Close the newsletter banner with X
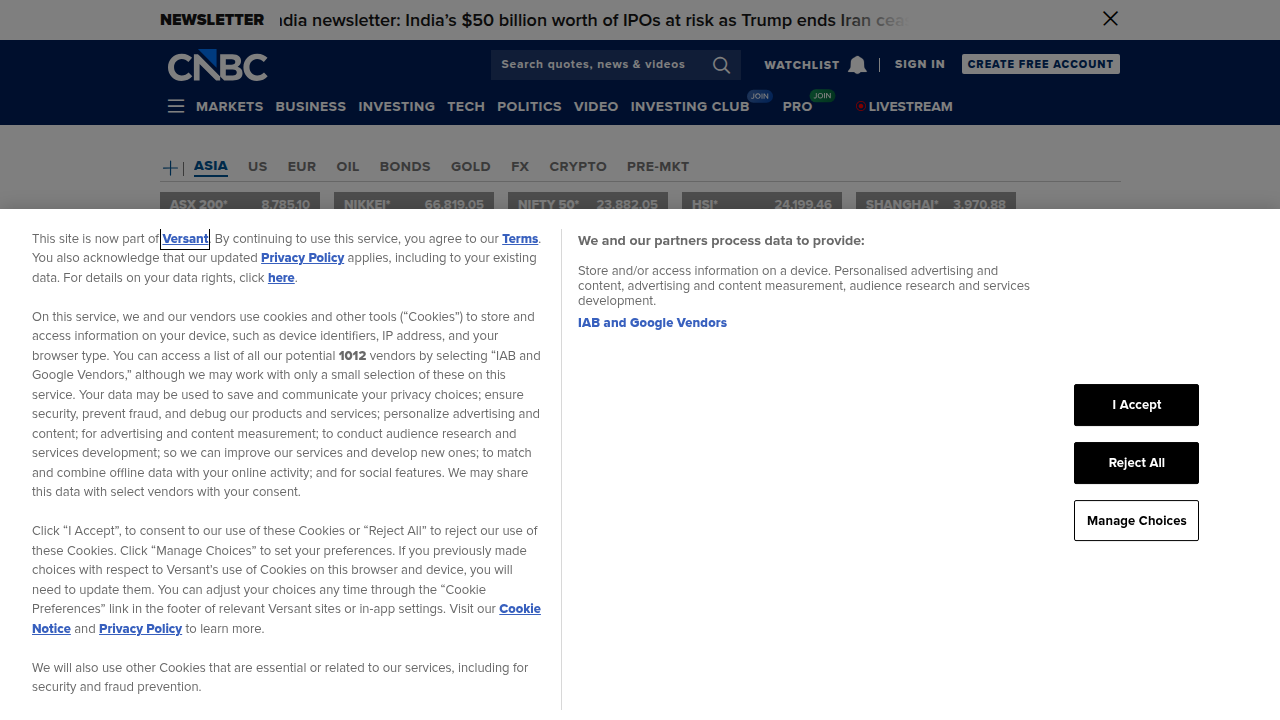This screenshot has width=1280, height=720. tap(1110, 19)
